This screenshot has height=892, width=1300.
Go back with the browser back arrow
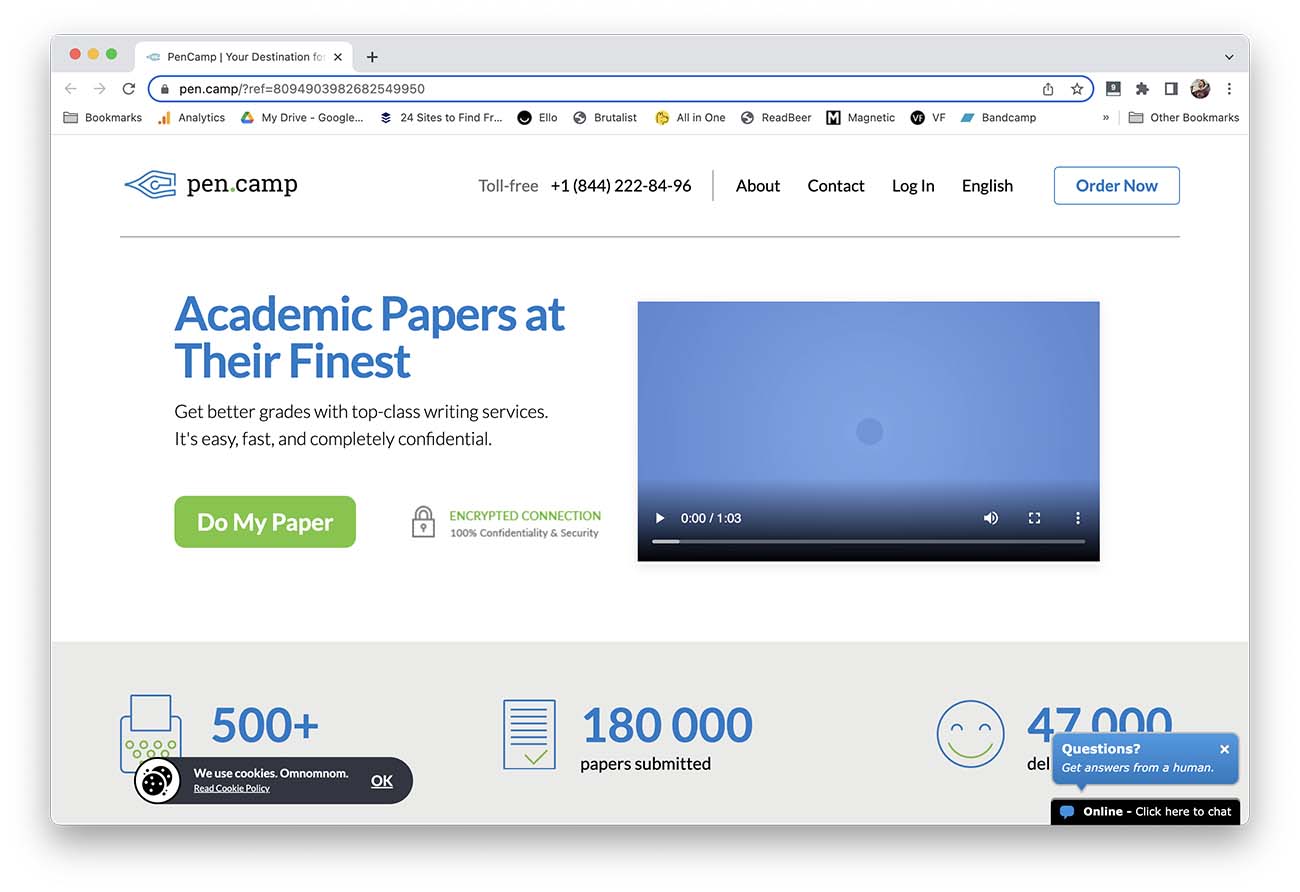coord(70,89)
